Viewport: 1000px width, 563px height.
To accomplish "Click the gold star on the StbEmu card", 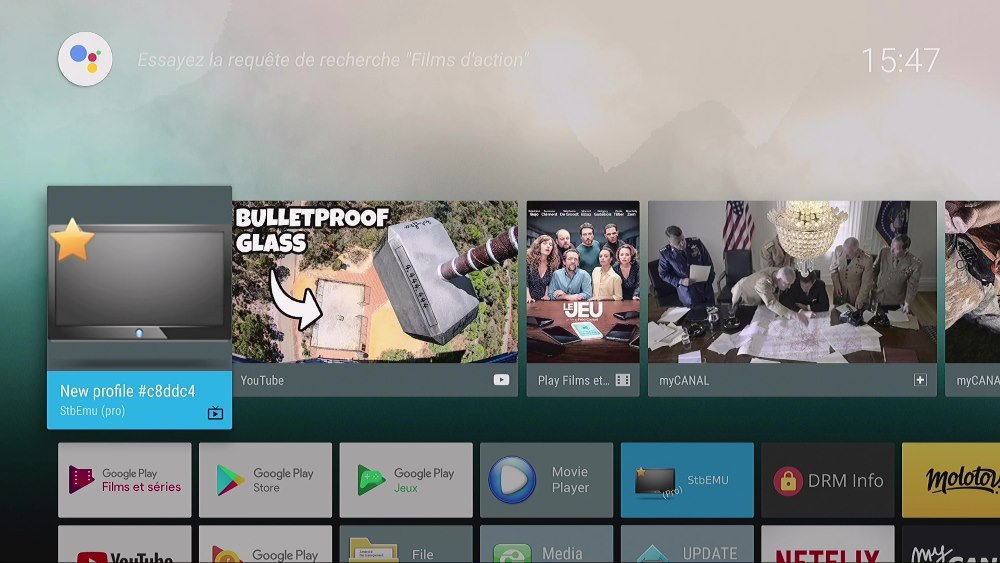I will click(x=72, y=240).
